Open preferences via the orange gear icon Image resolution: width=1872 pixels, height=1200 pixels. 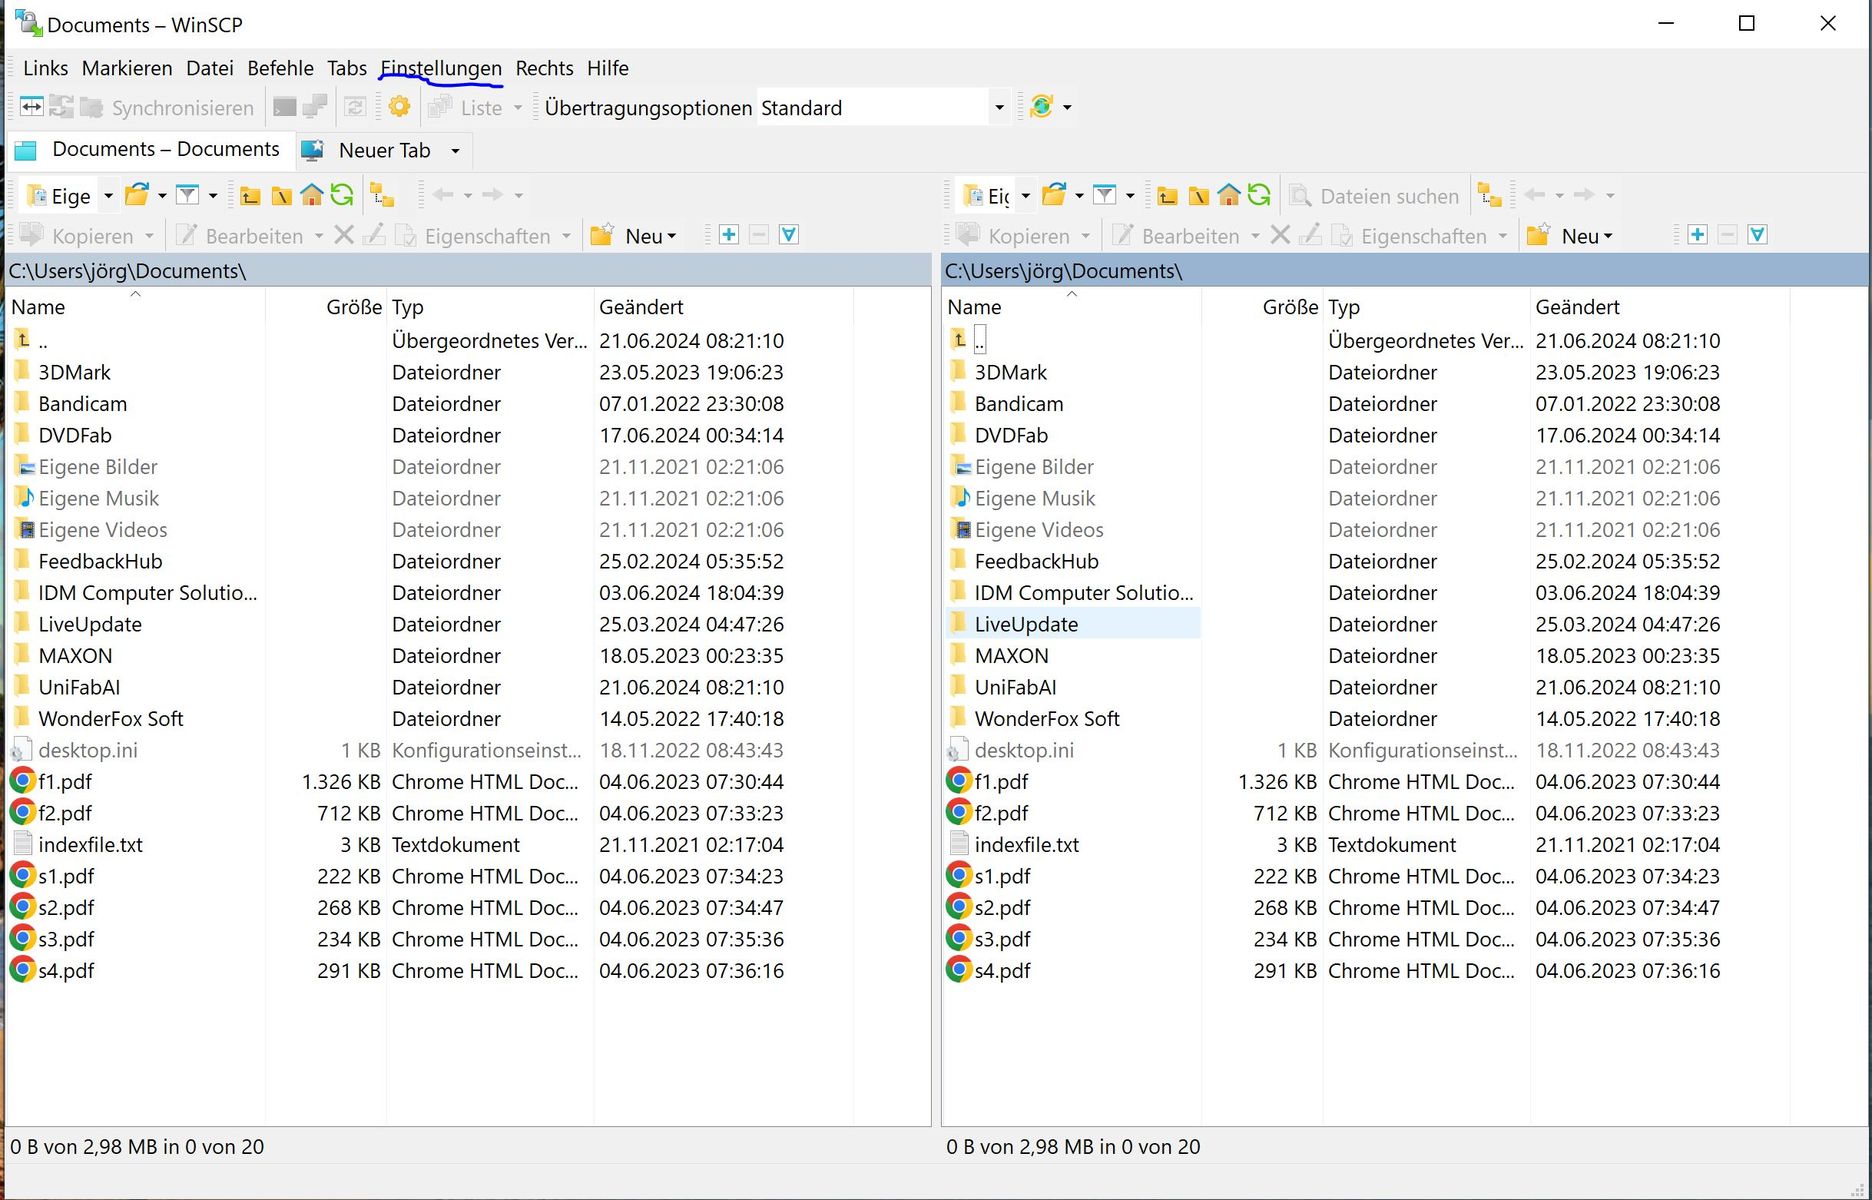point(399,107)
